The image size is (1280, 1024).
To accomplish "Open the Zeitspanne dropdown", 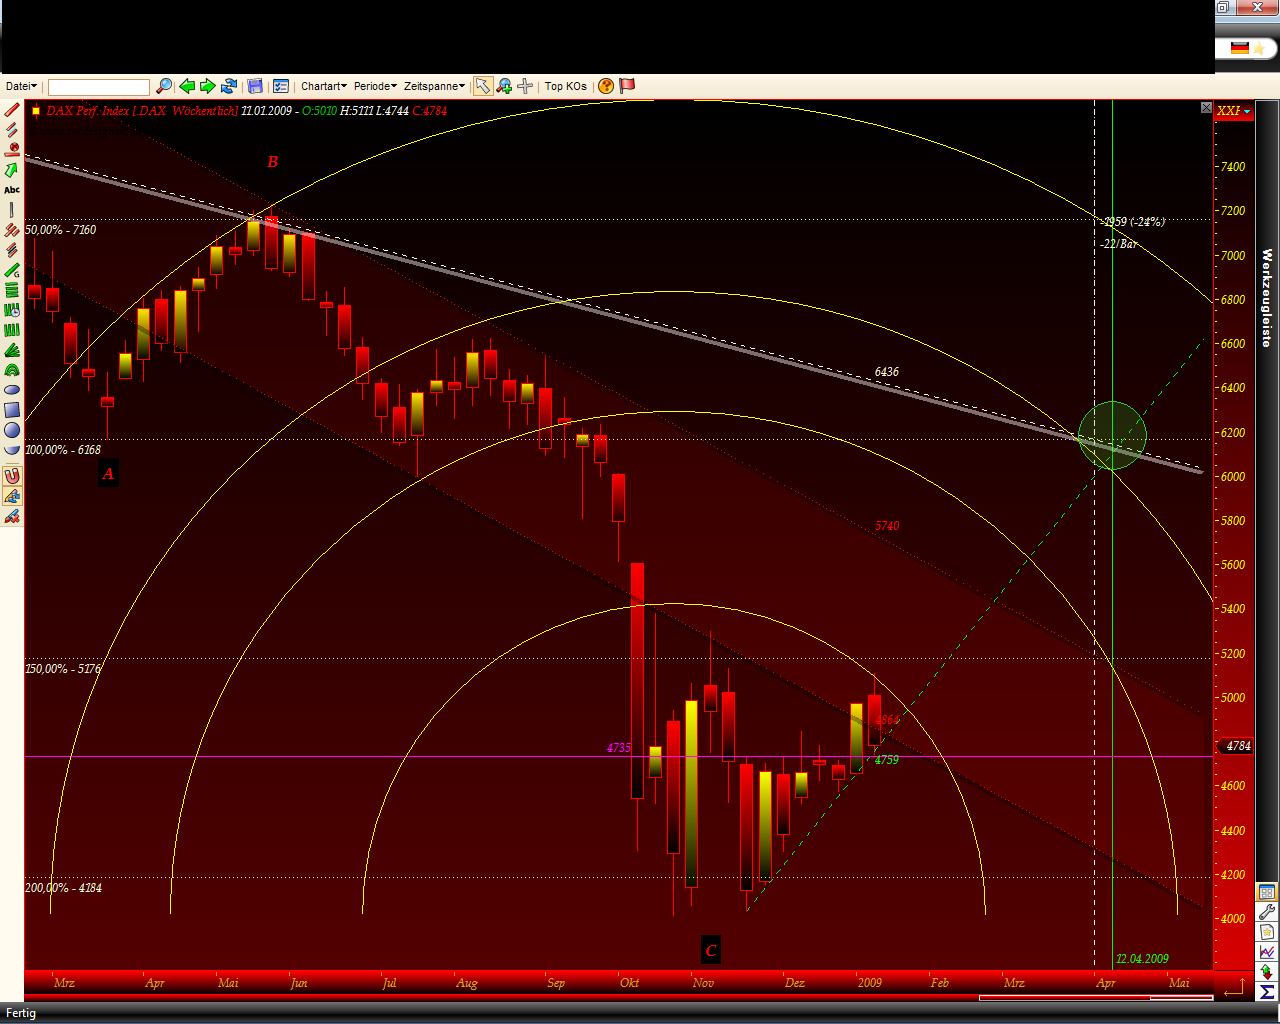I will [x=434, y=86].
